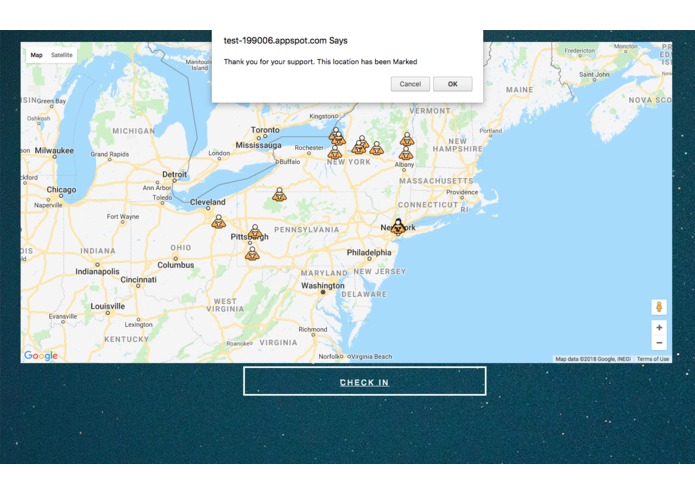This screenshot has width=695, height=494.
Task: Click the Louisville city label
Action: coord(108,306)
